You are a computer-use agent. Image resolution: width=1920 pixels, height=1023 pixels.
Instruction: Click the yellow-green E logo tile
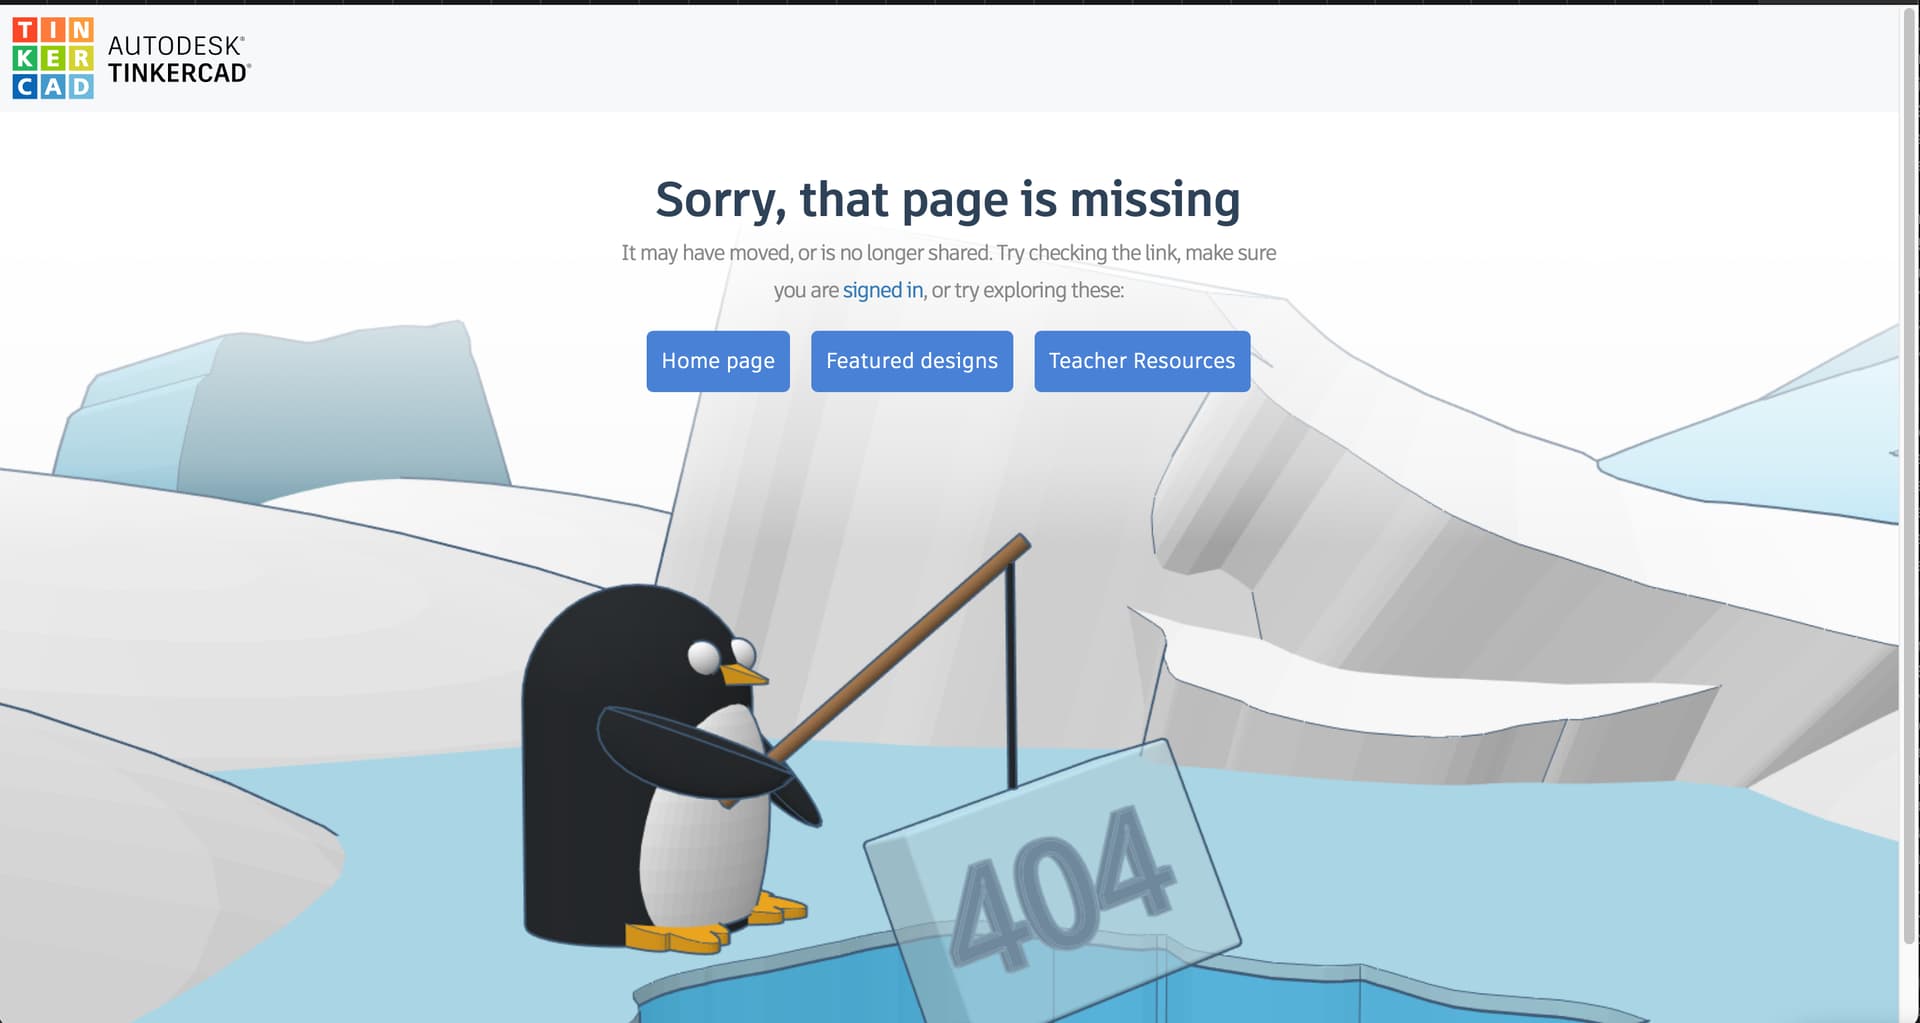pos(53,58)
